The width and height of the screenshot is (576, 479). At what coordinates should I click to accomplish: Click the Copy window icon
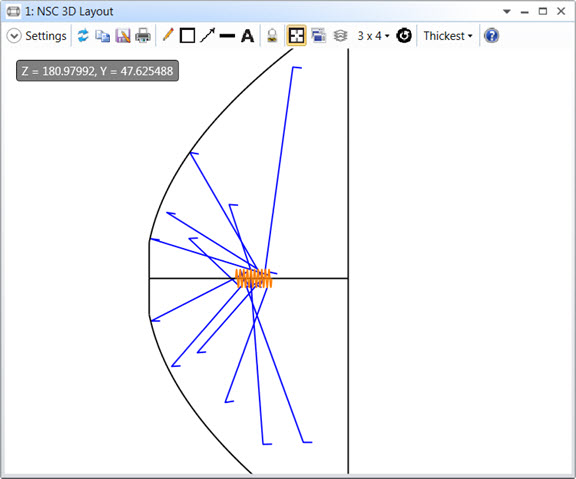102,36
